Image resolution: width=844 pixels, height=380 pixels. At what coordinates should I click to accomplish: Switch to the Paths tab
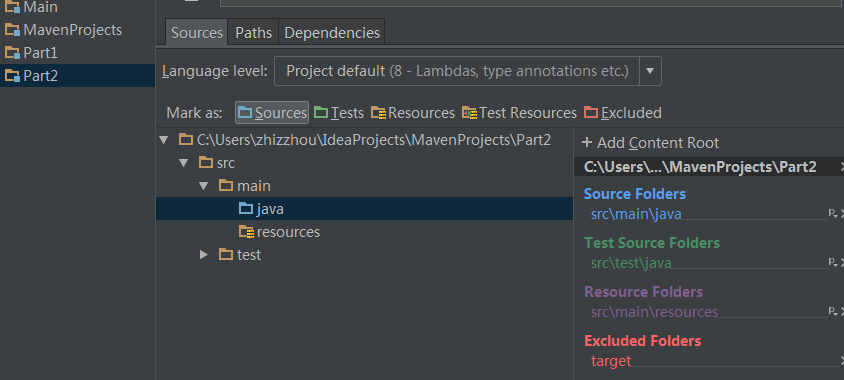pyautogui.click(x=254, y=33)
